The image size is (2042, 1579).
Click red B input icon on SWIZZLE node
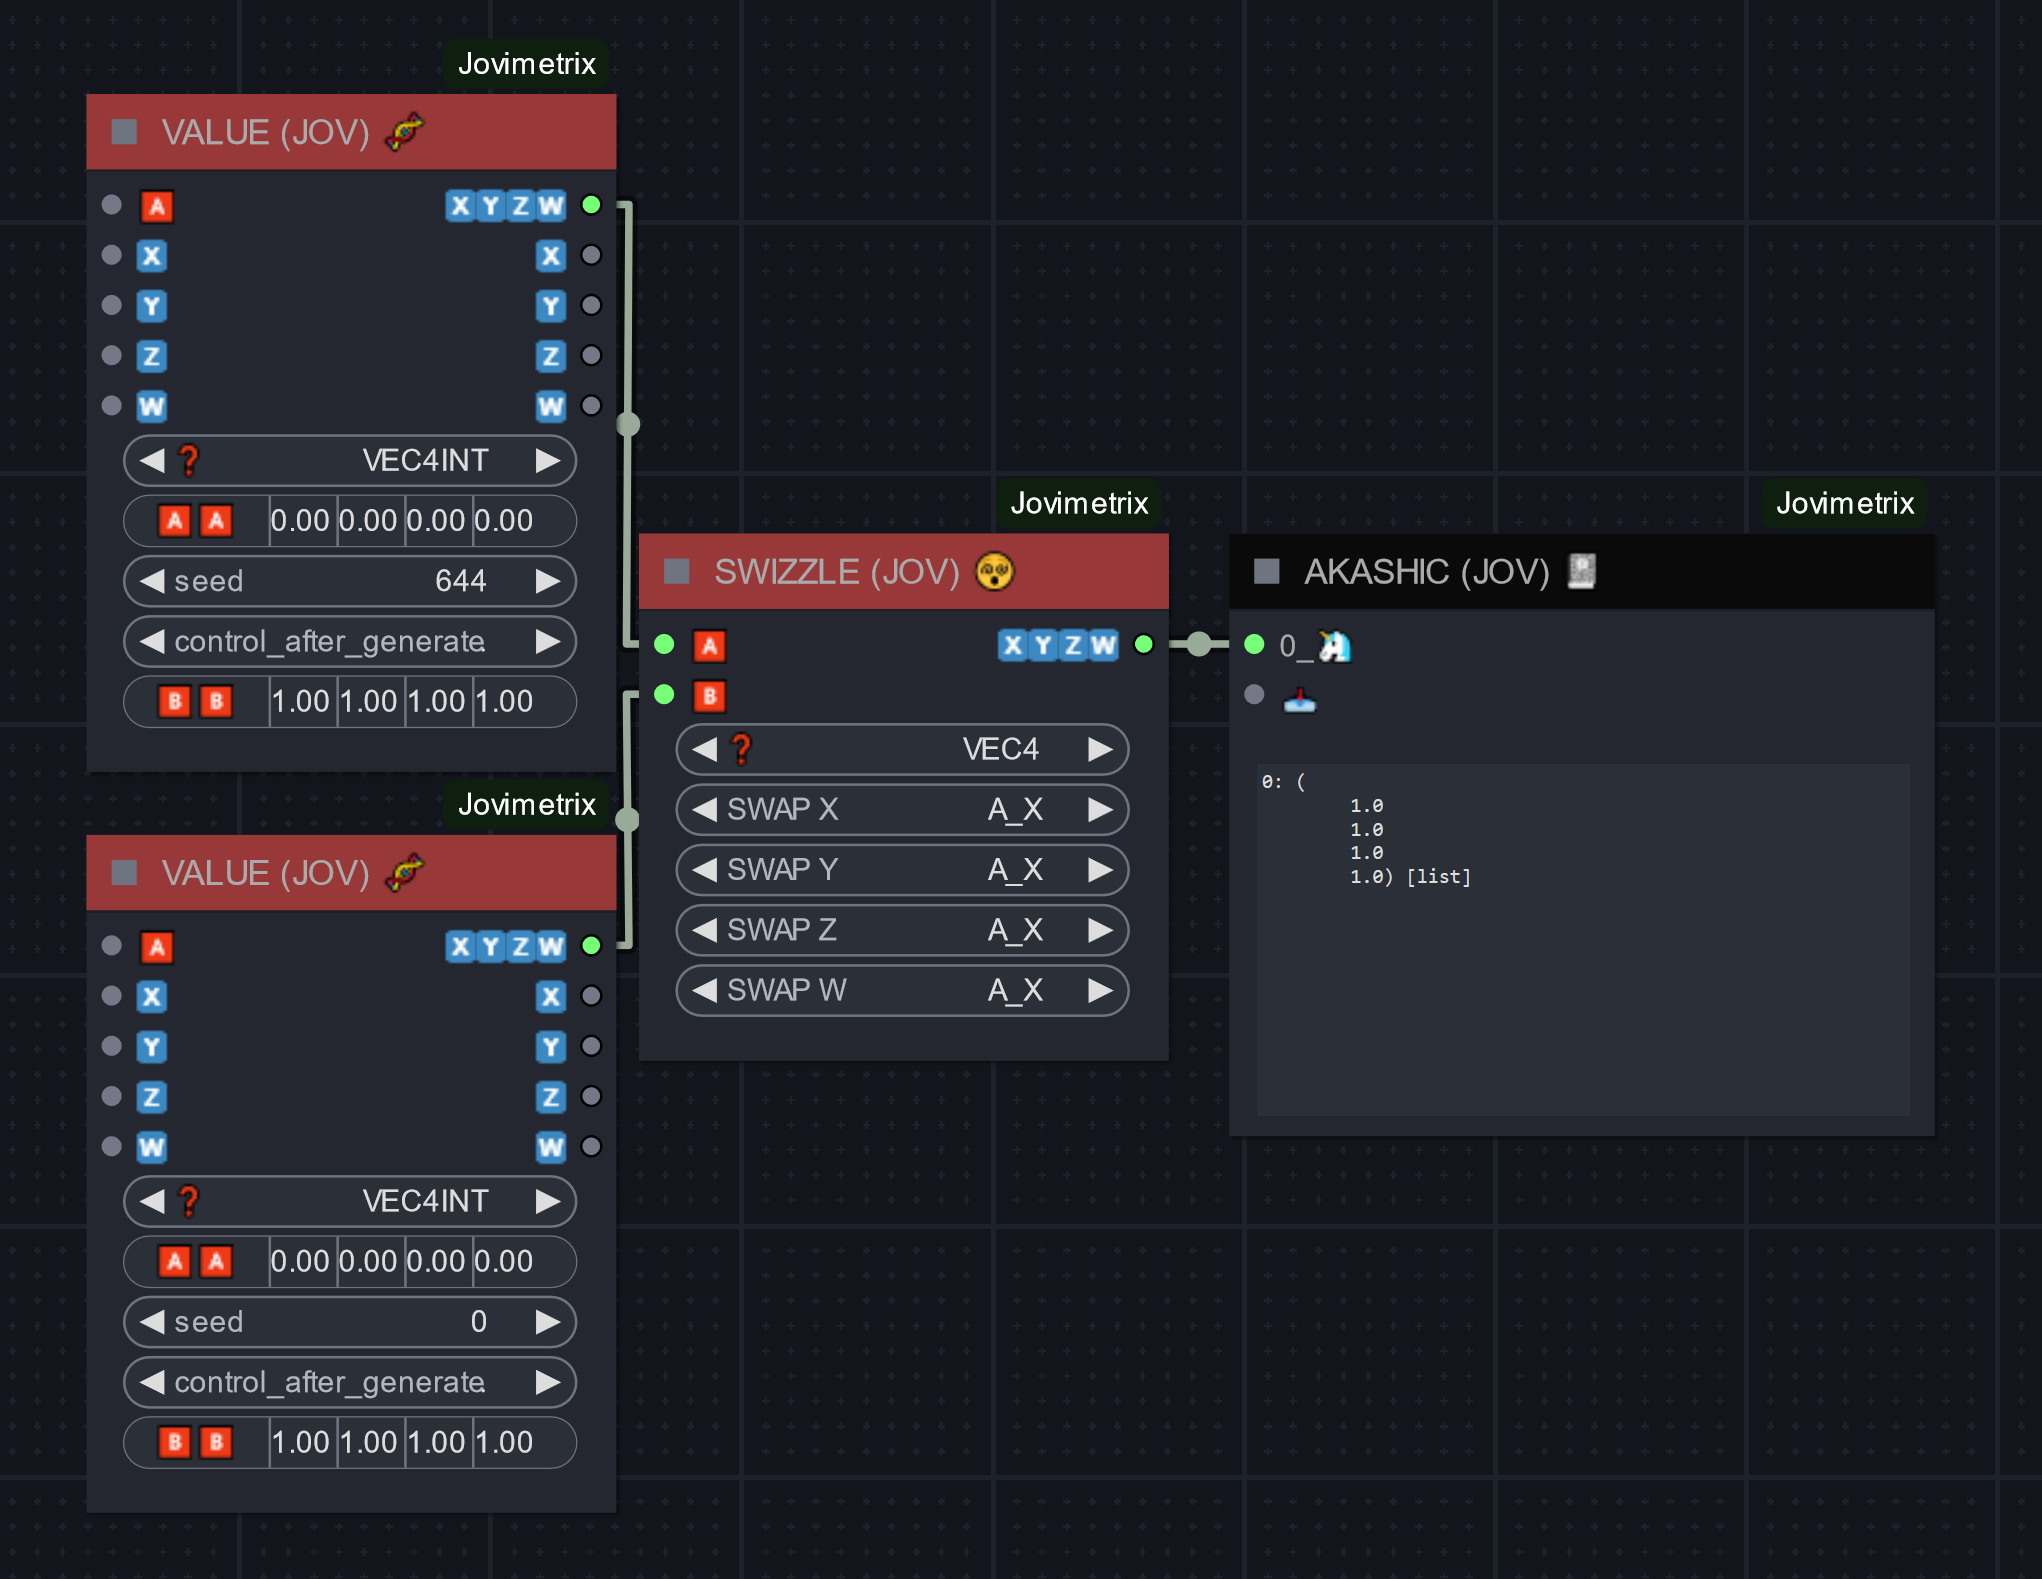pos(709,696)
